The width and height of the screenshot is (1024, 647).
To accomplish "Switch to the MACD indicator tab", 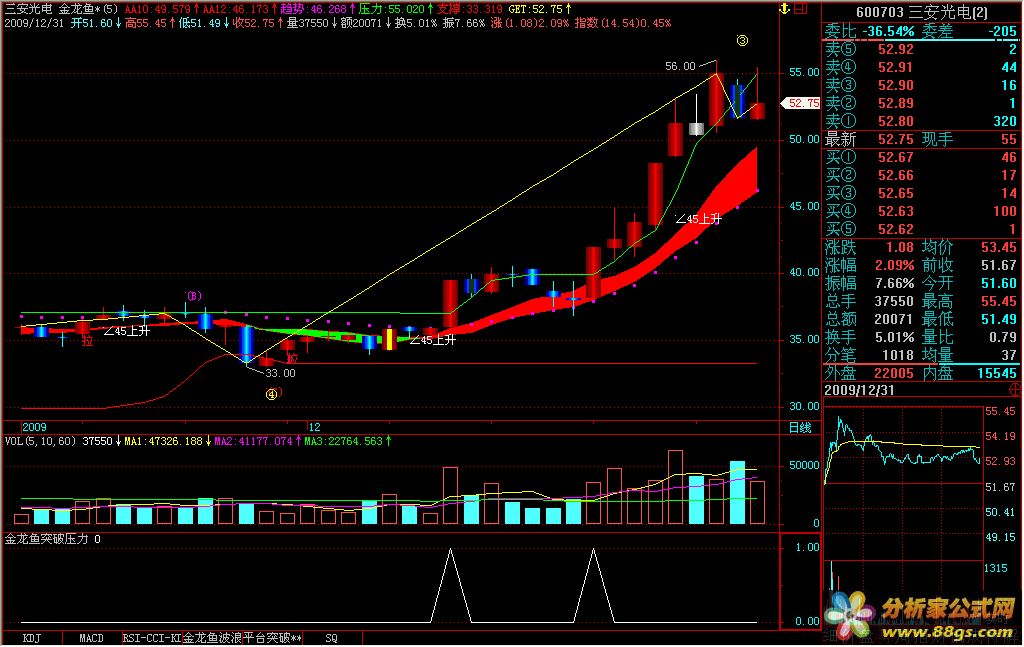I will [x=91, y=637].
